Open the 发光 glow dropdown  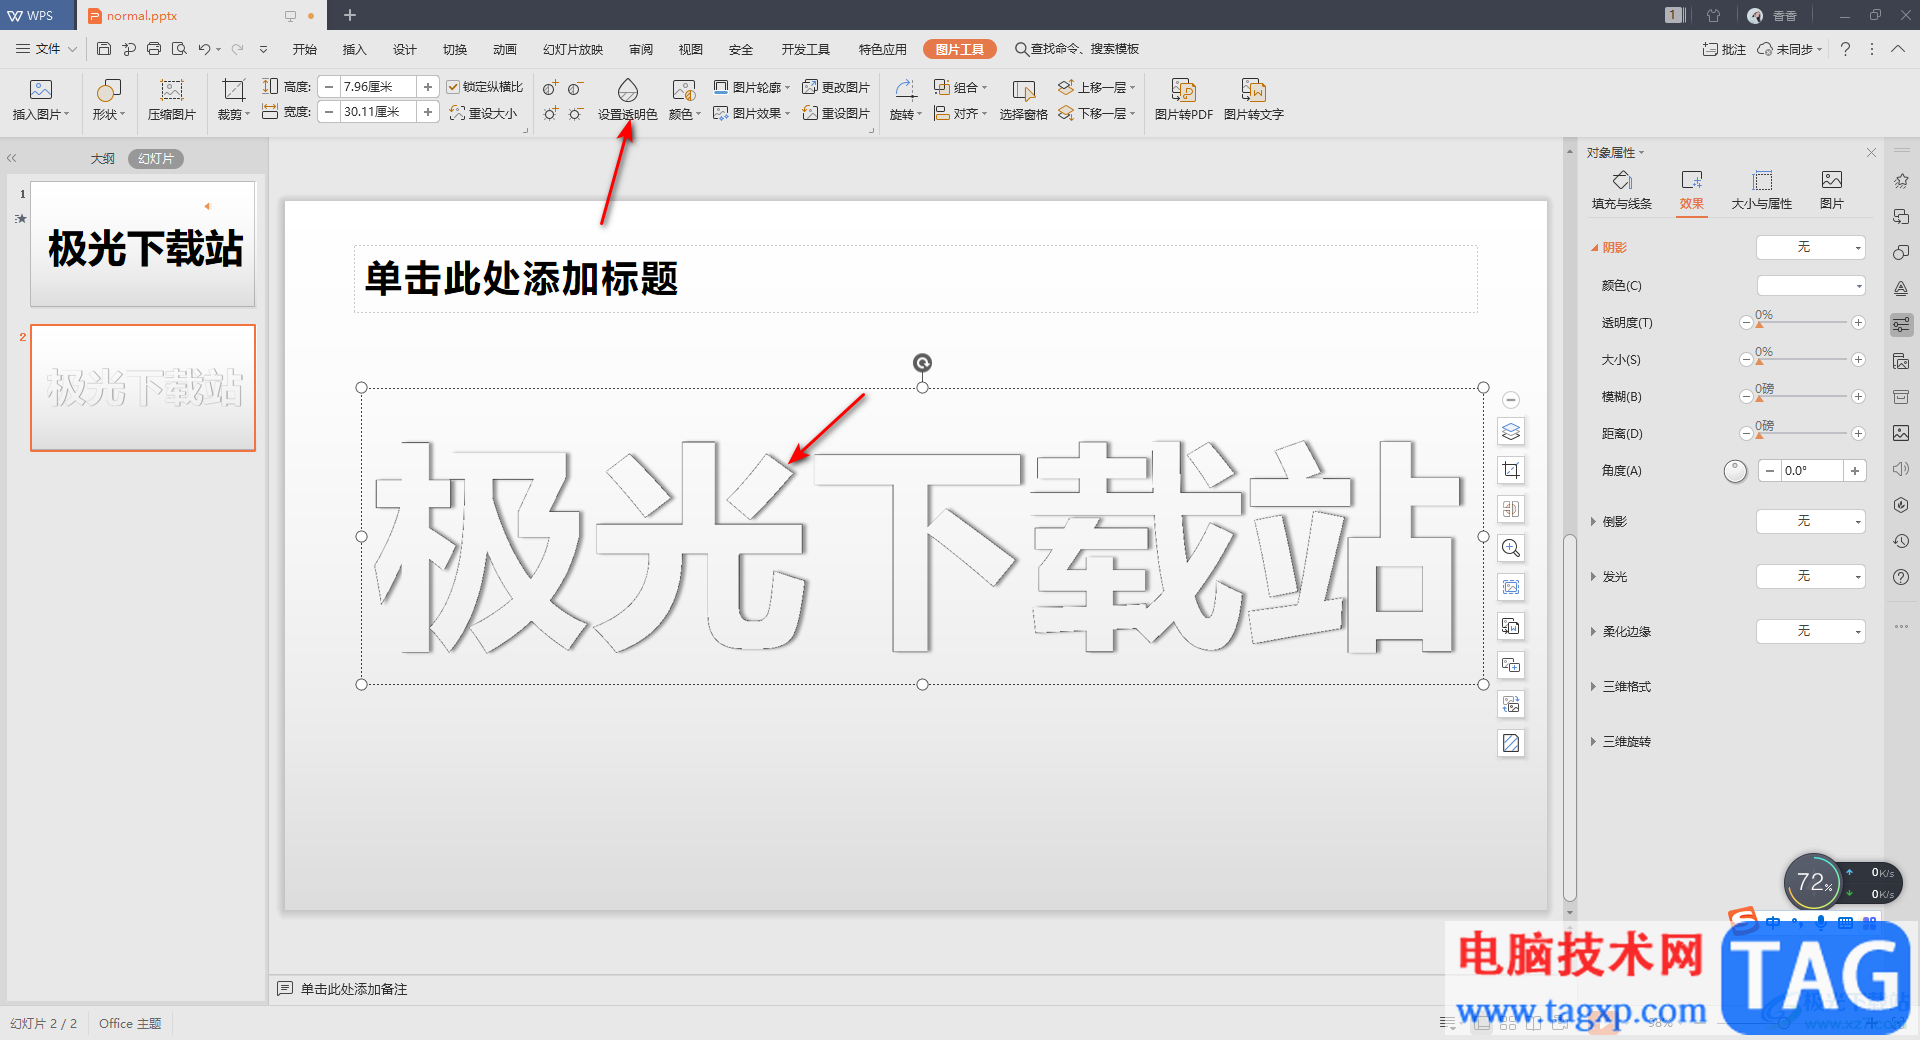(x=1811, y=576)
